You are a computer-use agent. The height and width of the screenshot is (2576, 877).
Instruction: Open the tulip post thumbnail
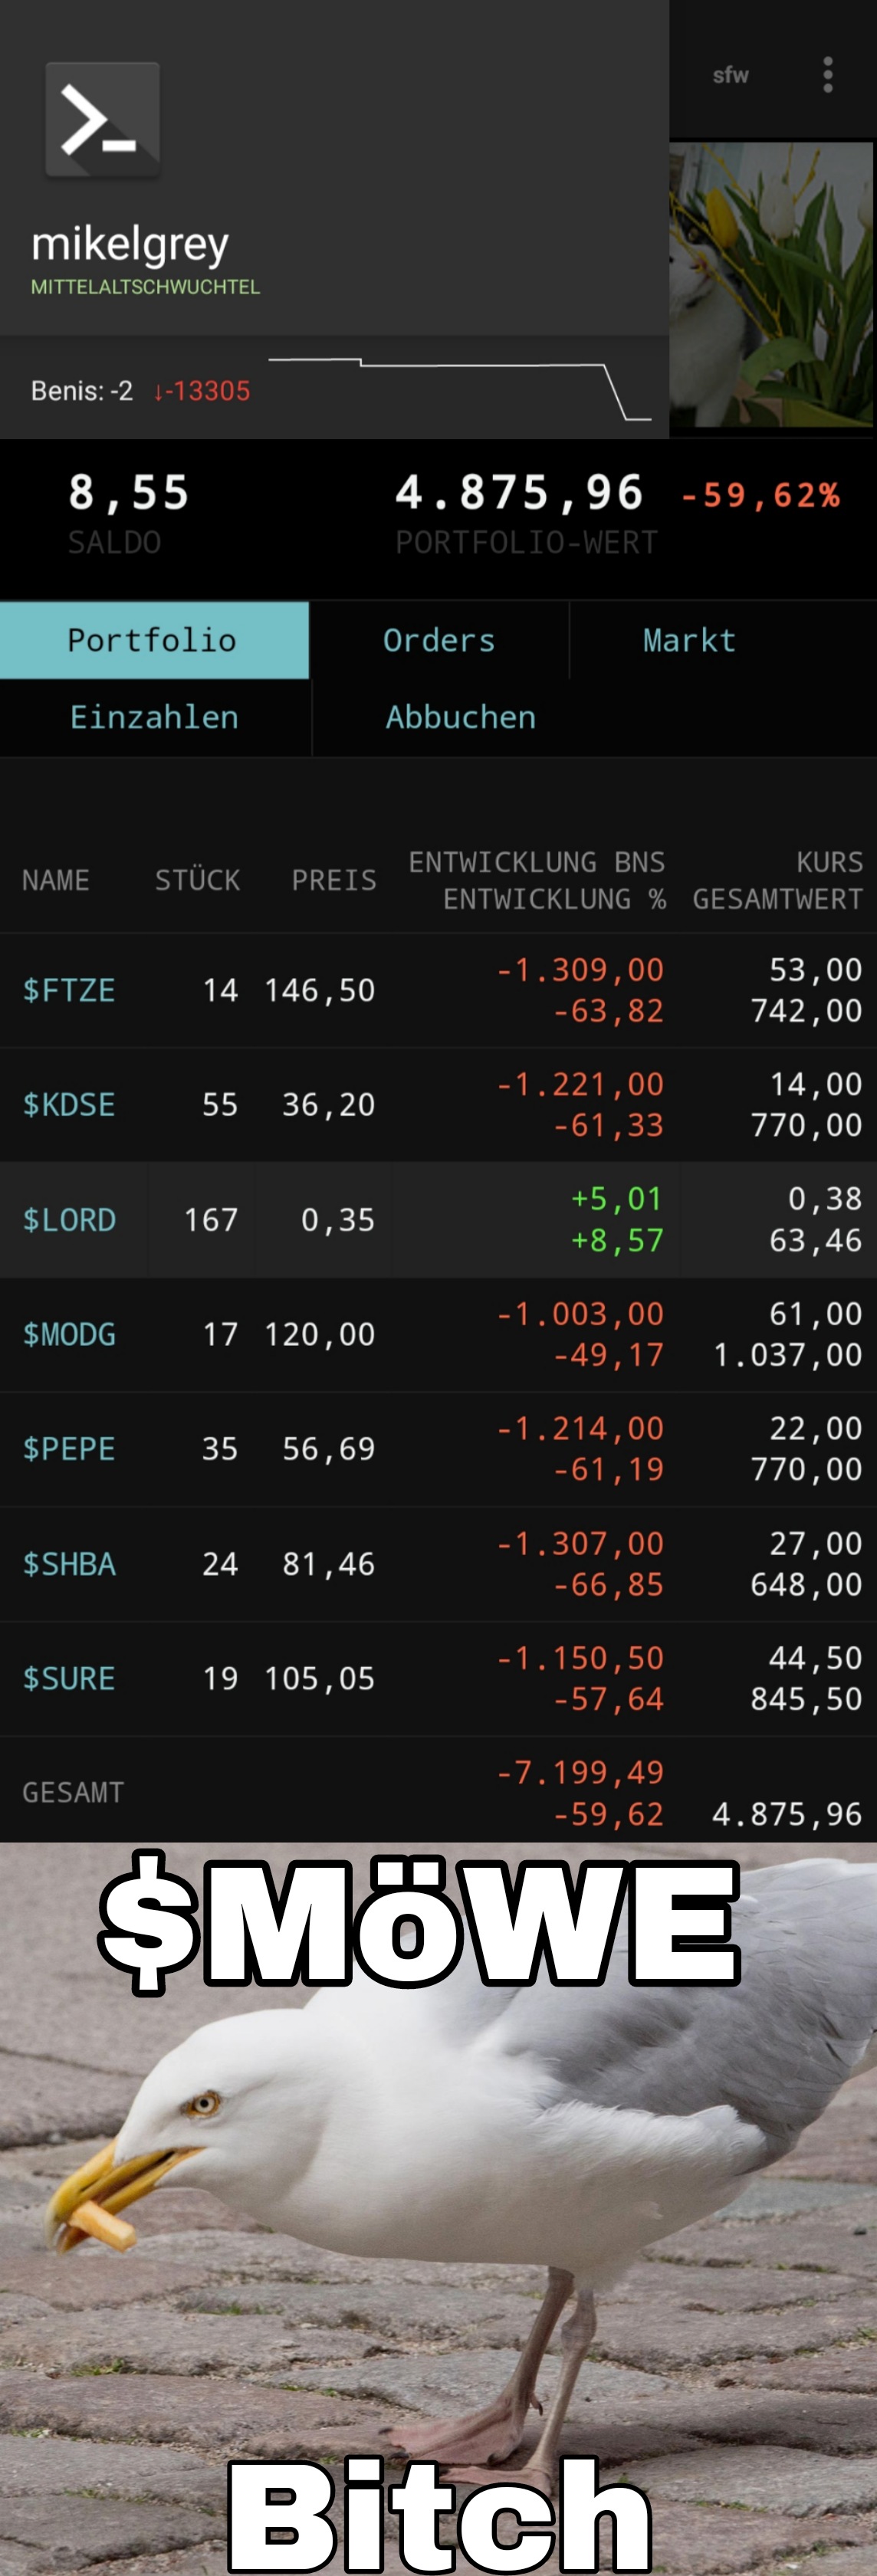pyautogui.click(x=771, y=286)
